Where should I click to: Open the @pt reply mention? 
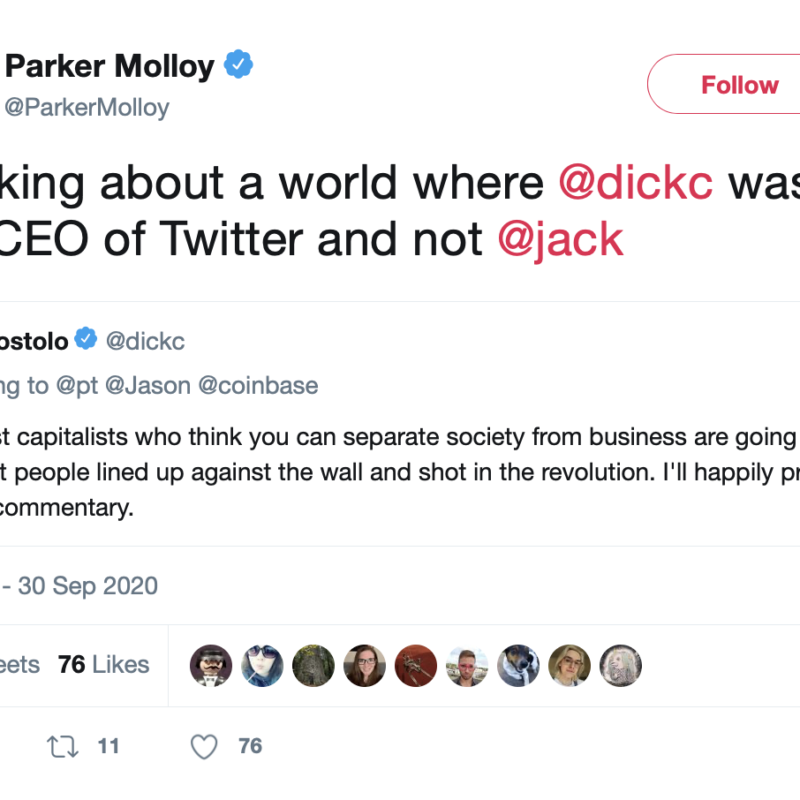(x=76, y=386)
